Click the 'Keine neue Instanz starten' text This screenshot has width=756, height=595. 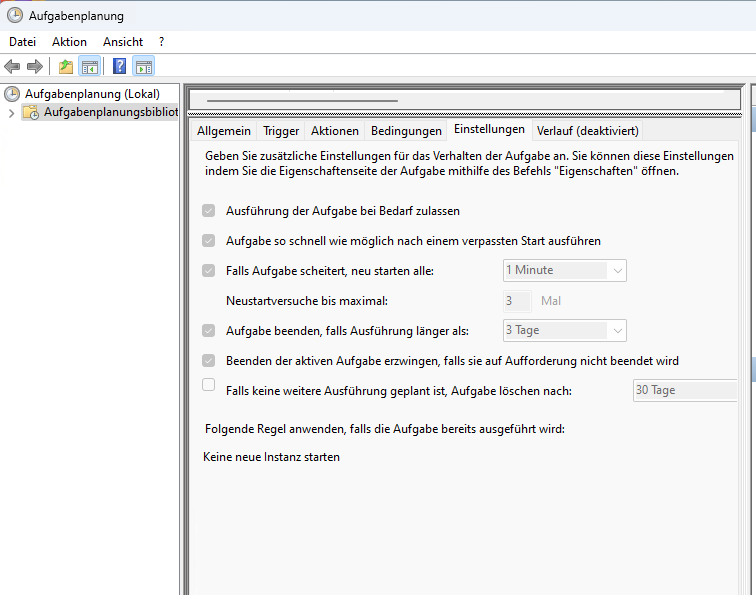point(271,457)
